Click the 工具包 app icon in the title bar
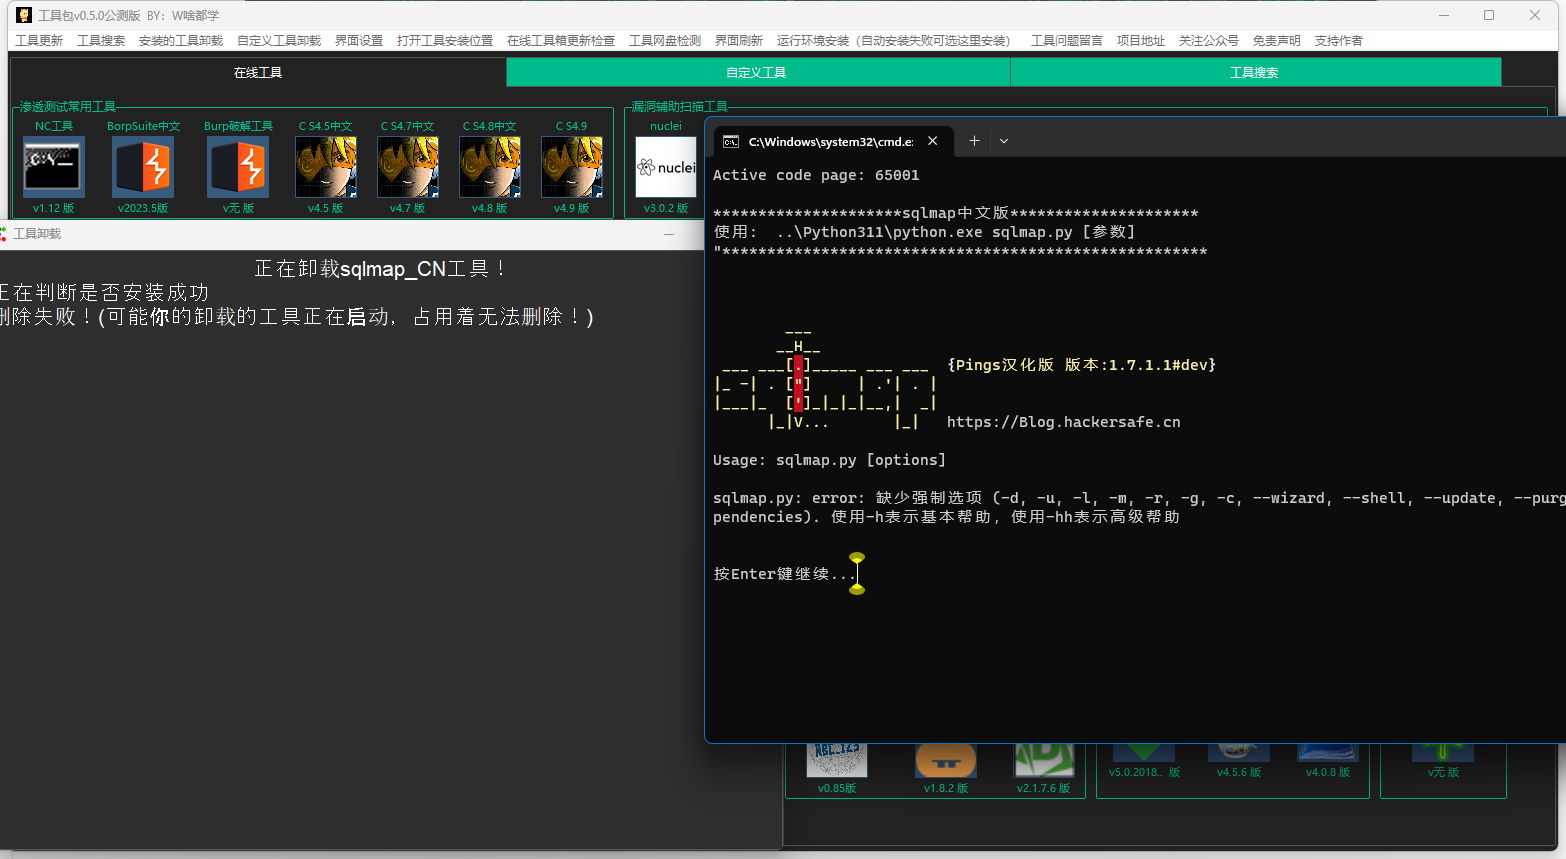This screenshot has height=859, width=1566. pyautogui.click(x=24, y=15)
